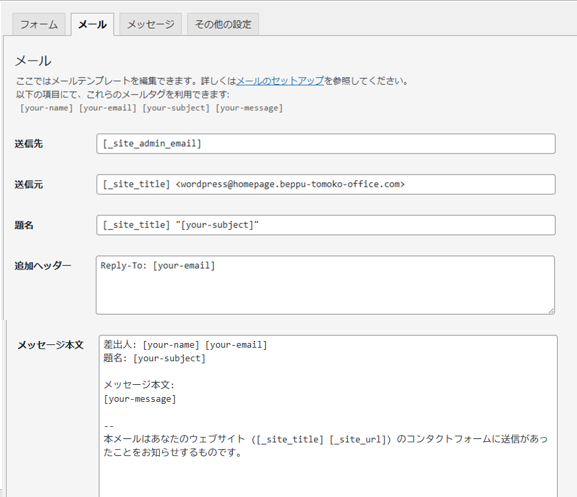Click the 送信先 field label
The height and width of the screenshot is (497, 577).
pyautogui.click(x=29, y=144)
